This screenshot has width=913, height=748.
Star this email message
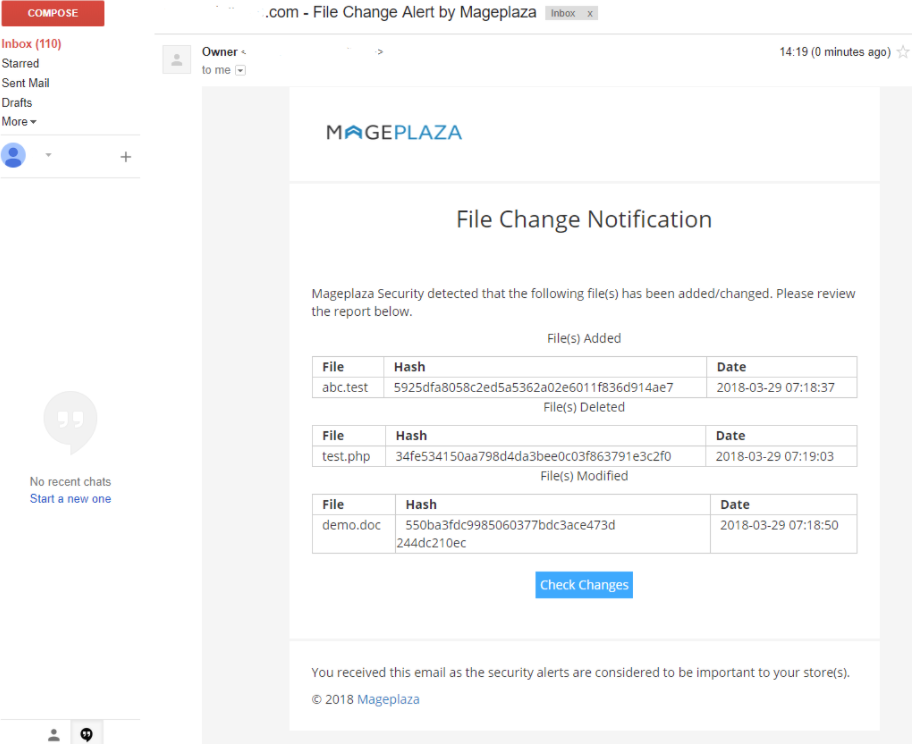point(903,52)
